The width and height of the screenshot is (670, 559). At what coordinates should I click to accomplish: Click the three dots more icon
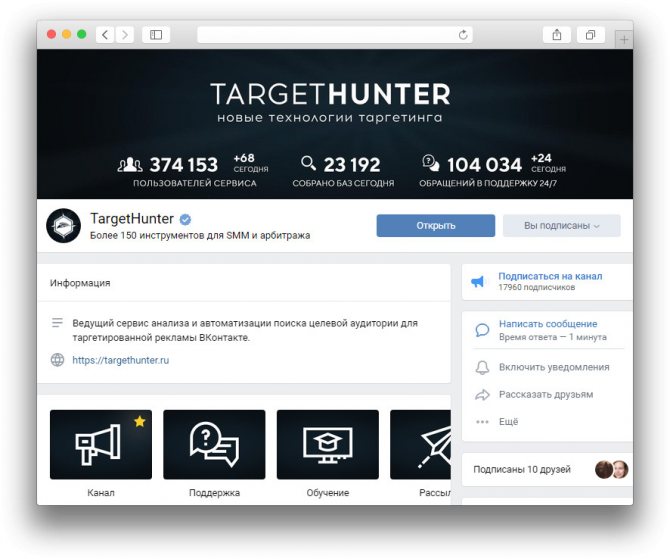coord(482,422)
